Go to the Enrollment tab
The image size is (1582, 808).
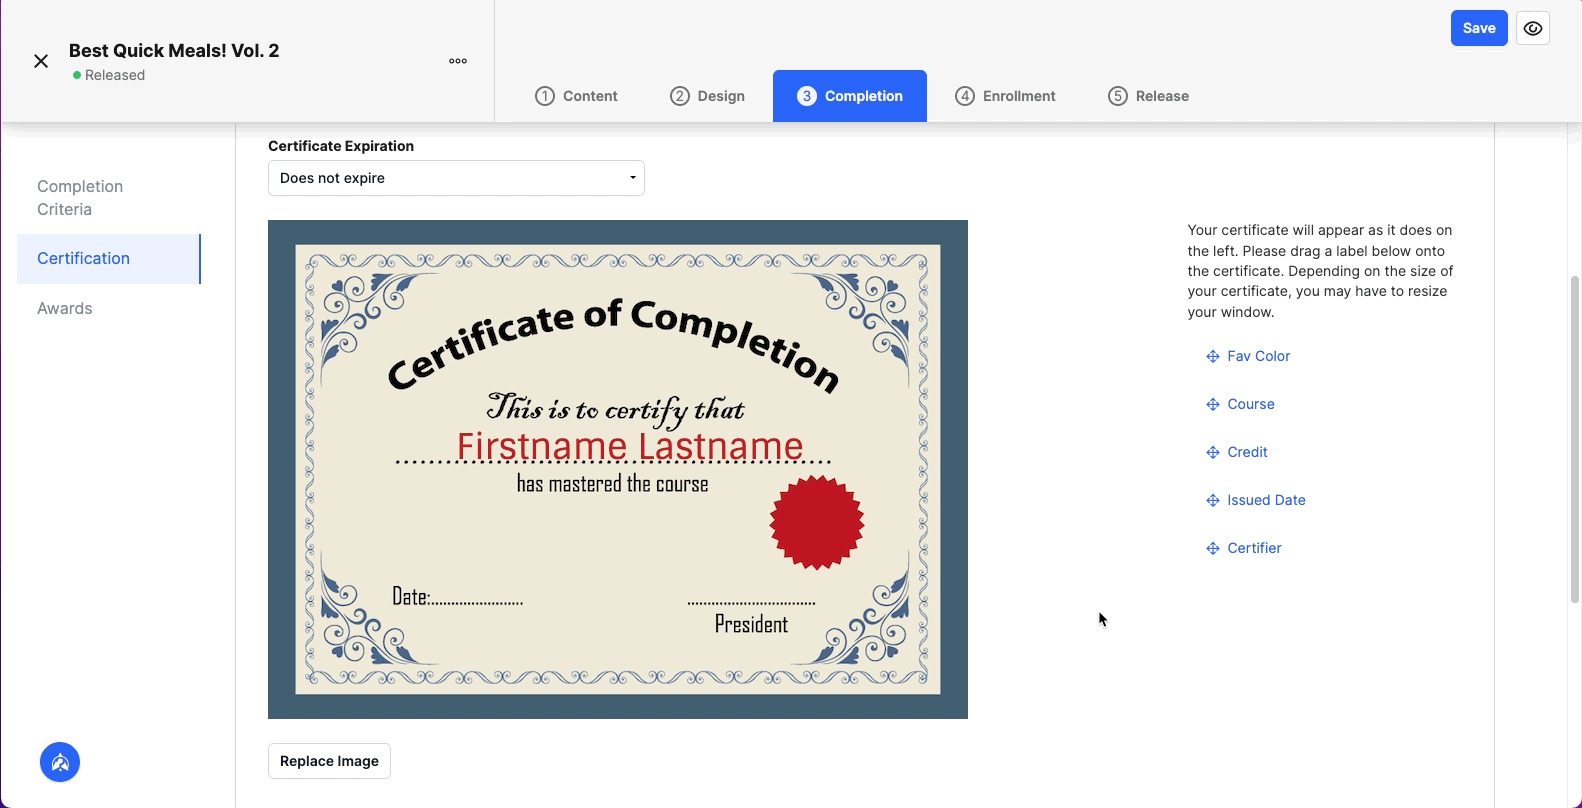[x=1006, y=96]
